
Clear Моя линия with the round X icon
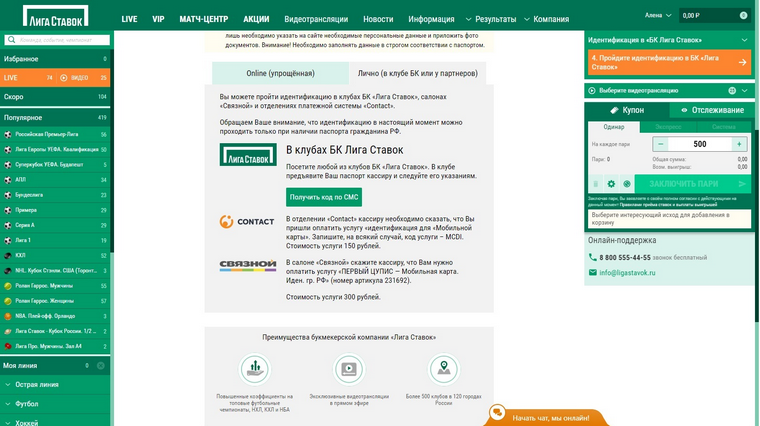tap(101, 365)
